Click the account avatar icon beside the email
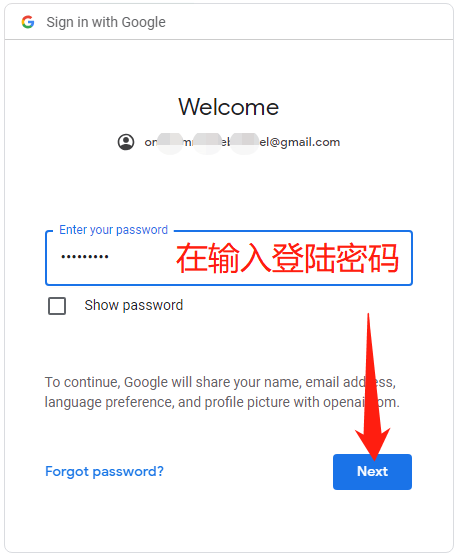 [x=126, y=142]
